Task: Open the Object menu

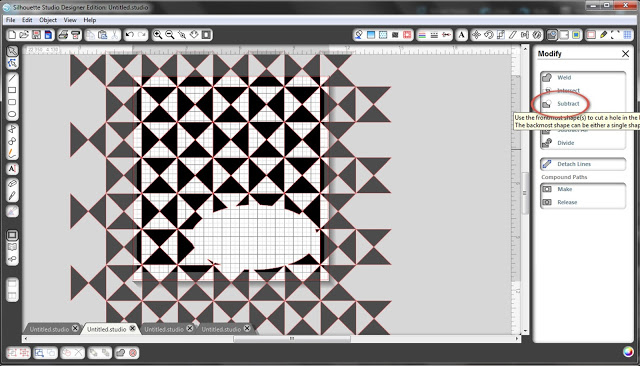Action: point(48,20)
